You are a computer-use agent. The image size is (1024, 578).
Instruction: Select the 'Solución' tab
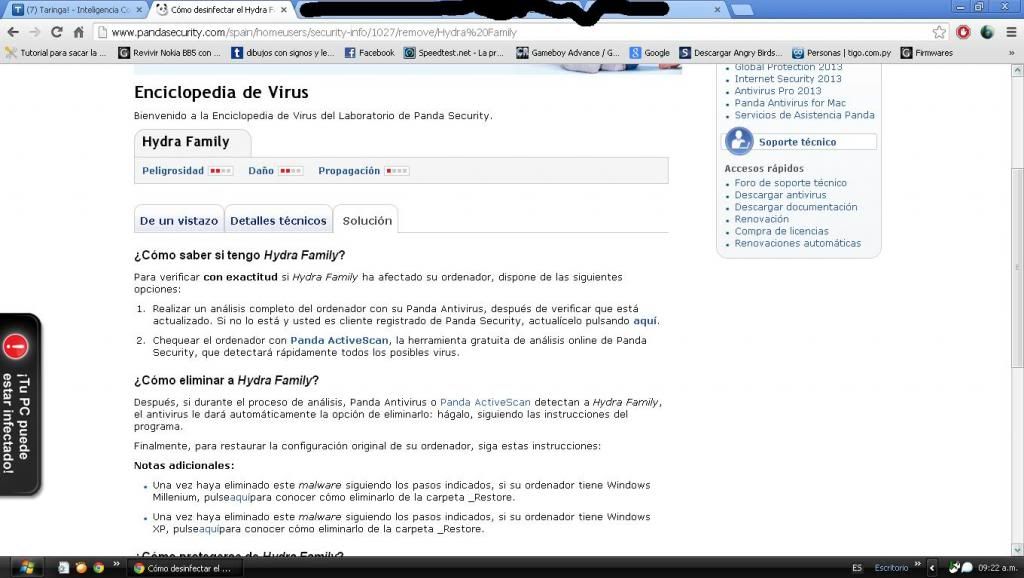(367, 220)
